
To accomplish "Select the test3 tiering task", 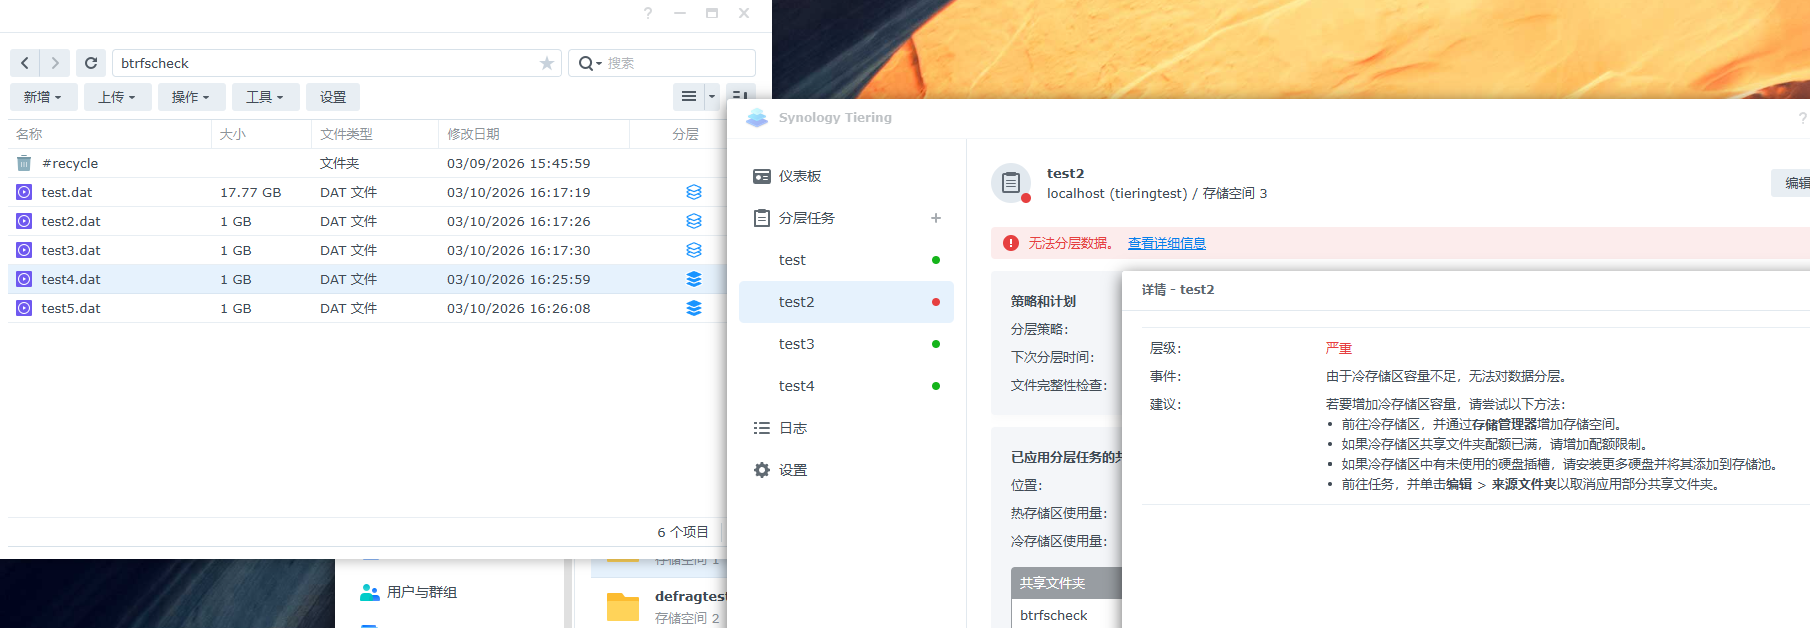I will 797,344.
